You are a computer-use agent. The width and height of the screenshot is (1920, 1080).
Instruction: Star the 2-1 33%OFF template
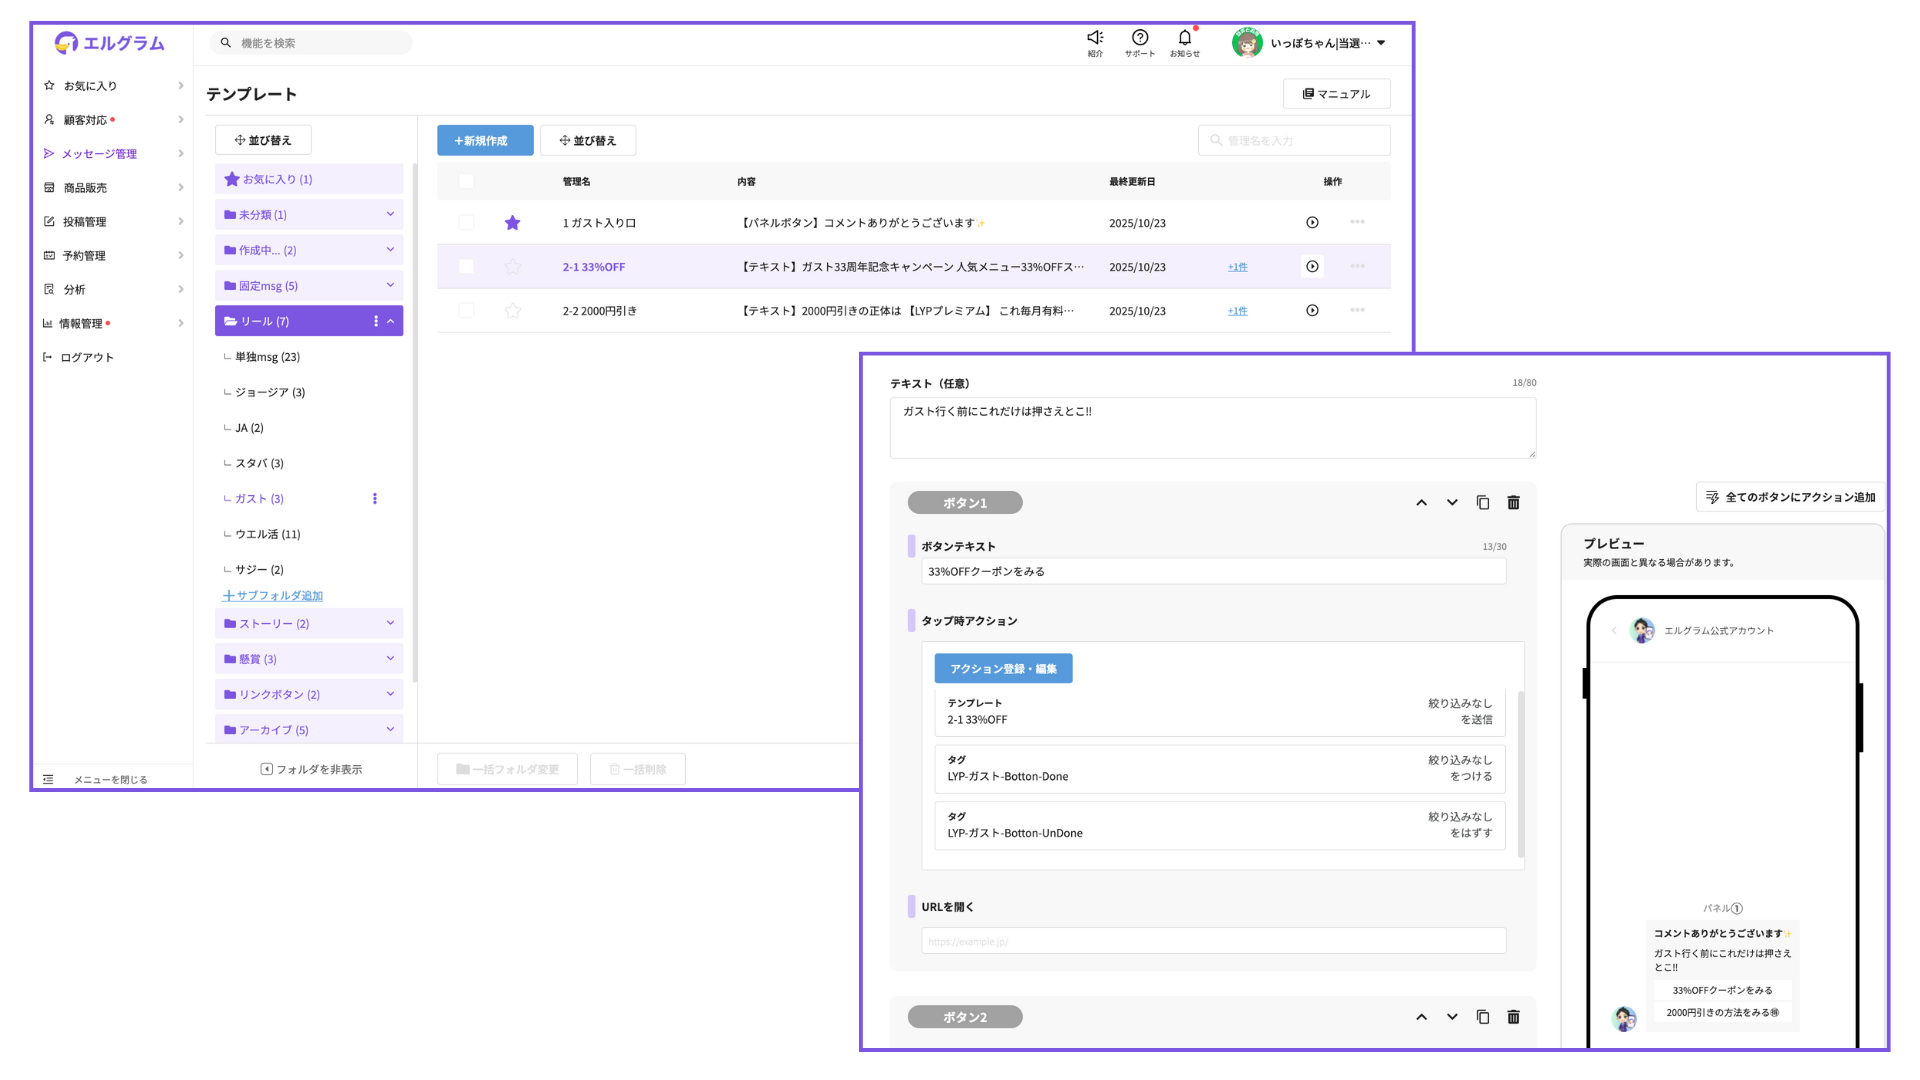click(513, 267)
